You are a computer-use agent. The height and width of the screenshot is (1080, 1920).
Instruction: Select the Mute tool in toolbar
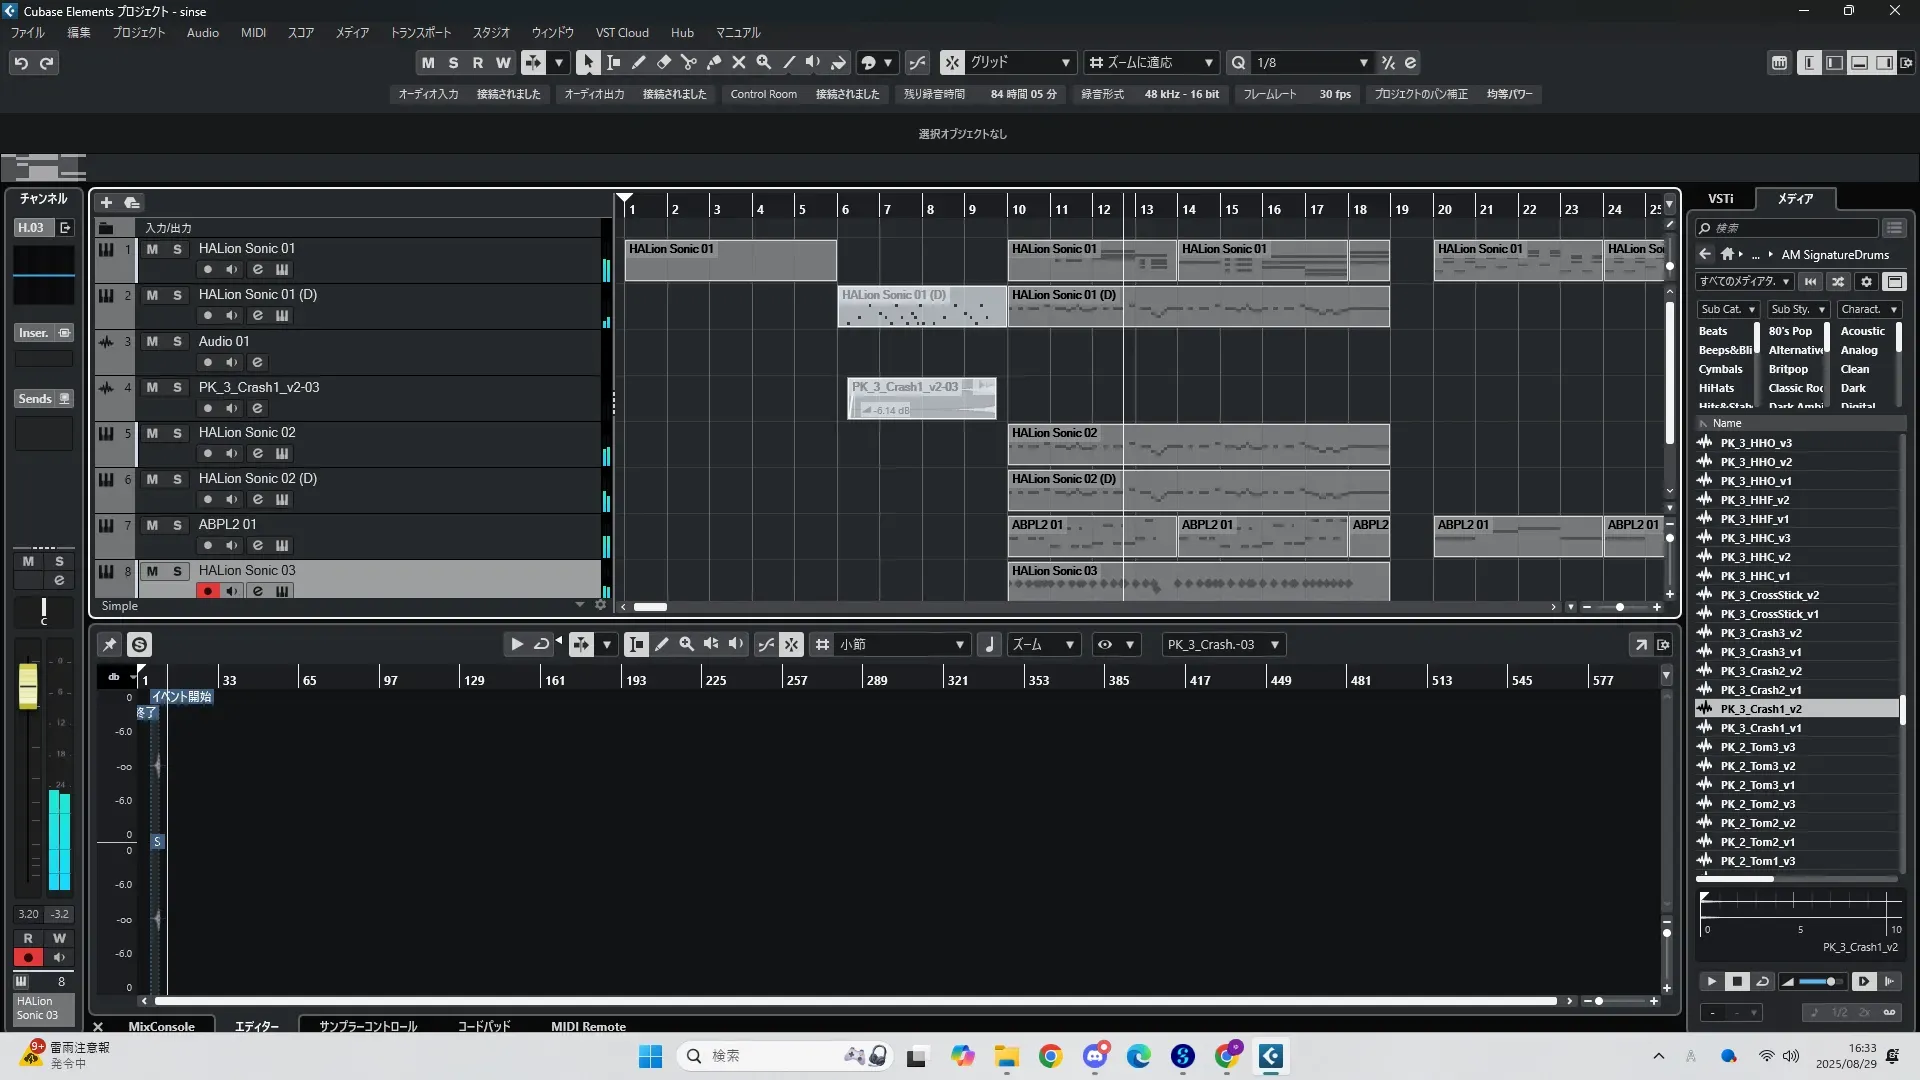tap(738, 62)
